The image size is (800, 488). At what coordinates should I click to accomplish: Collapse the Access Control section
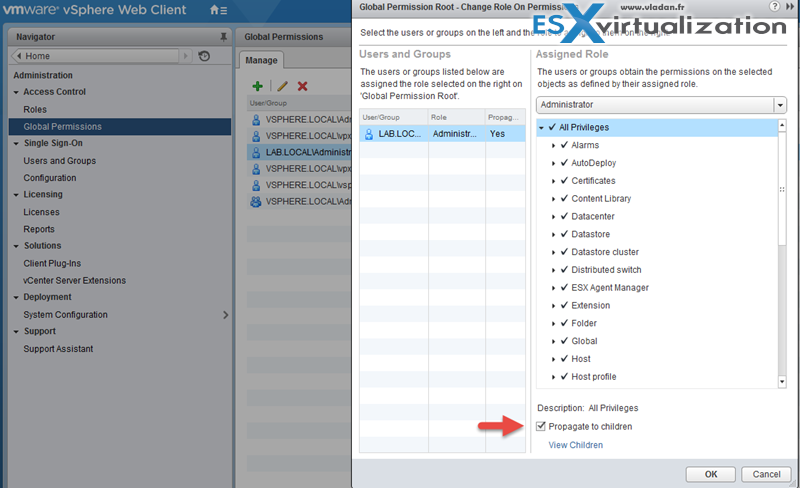(x=16, y=92)
